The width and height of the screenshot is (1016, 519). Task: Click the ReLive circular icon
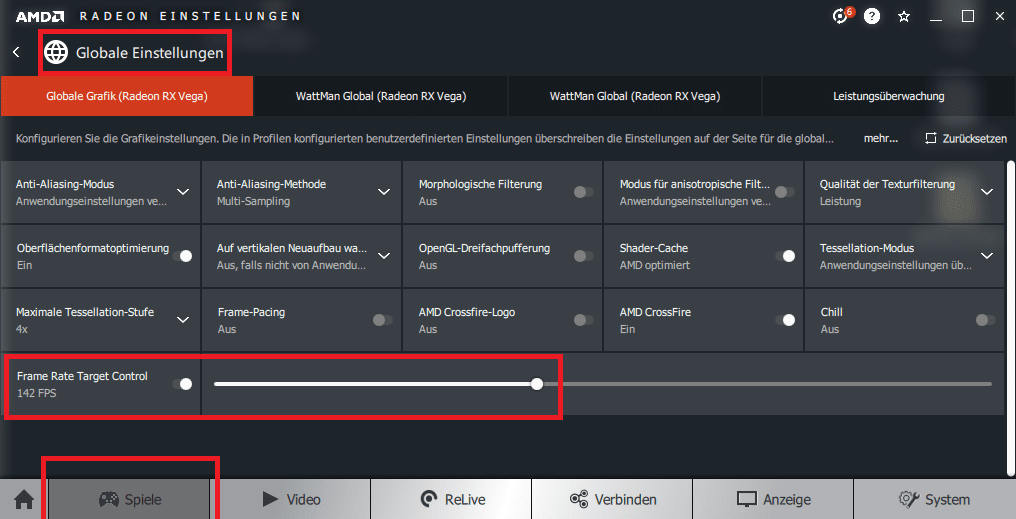429,499
